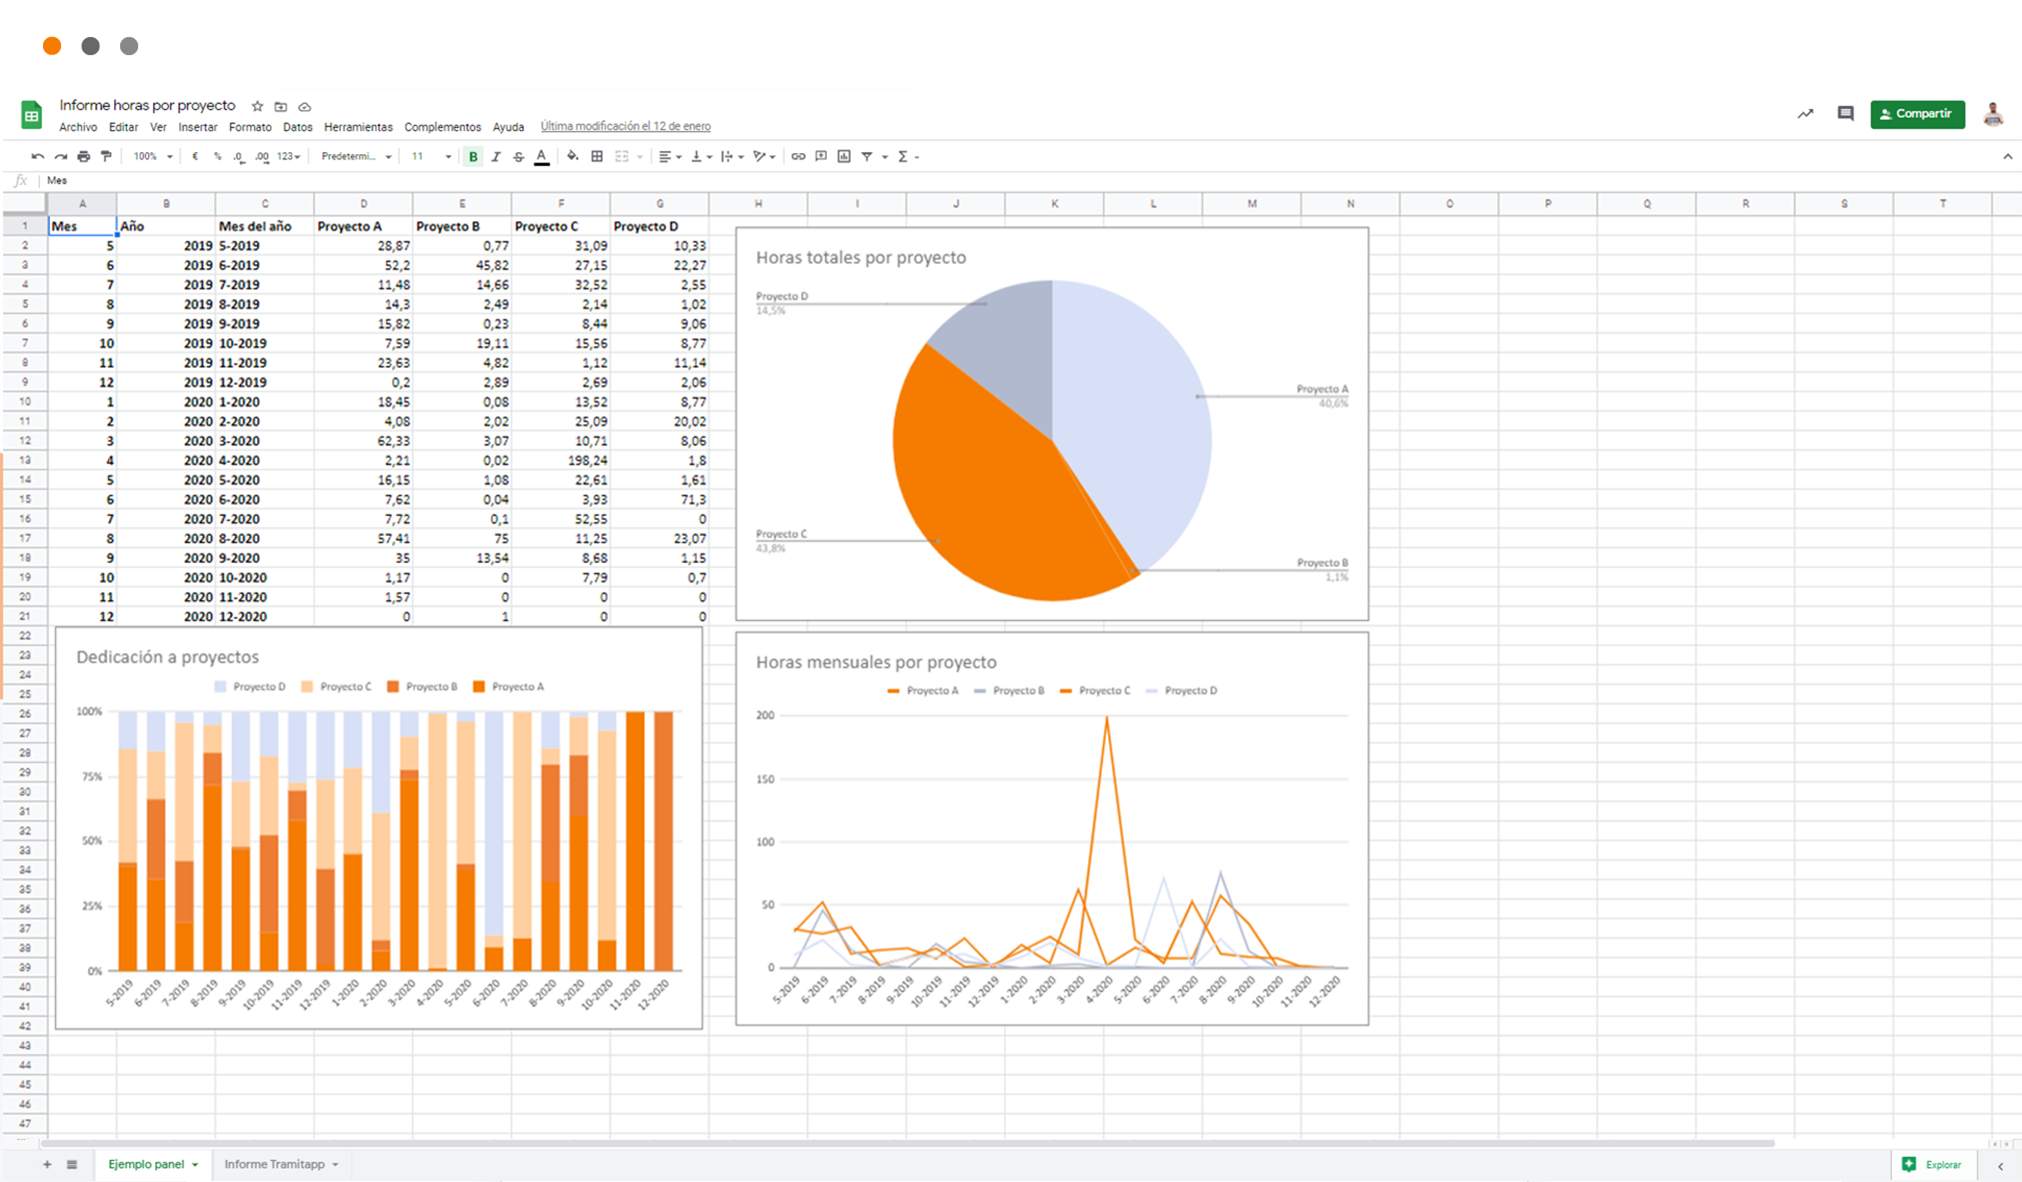This screenshot has width=2022, height=1182.
Task: Open the Última modificación link
Action: click(625, 126)
